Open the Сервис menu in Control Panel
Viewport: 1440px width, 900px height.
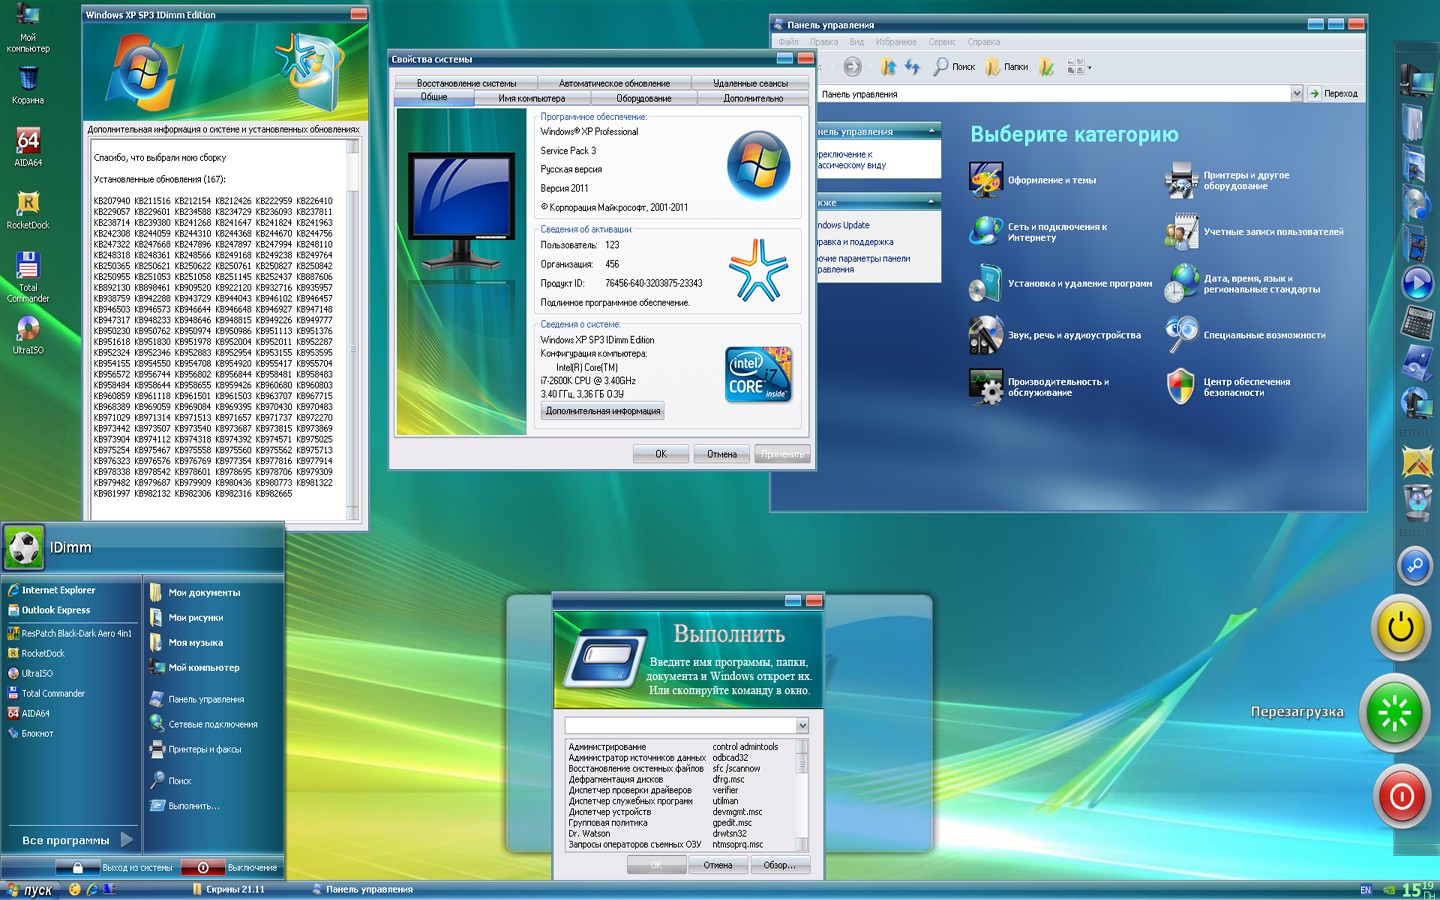[942, 42]
